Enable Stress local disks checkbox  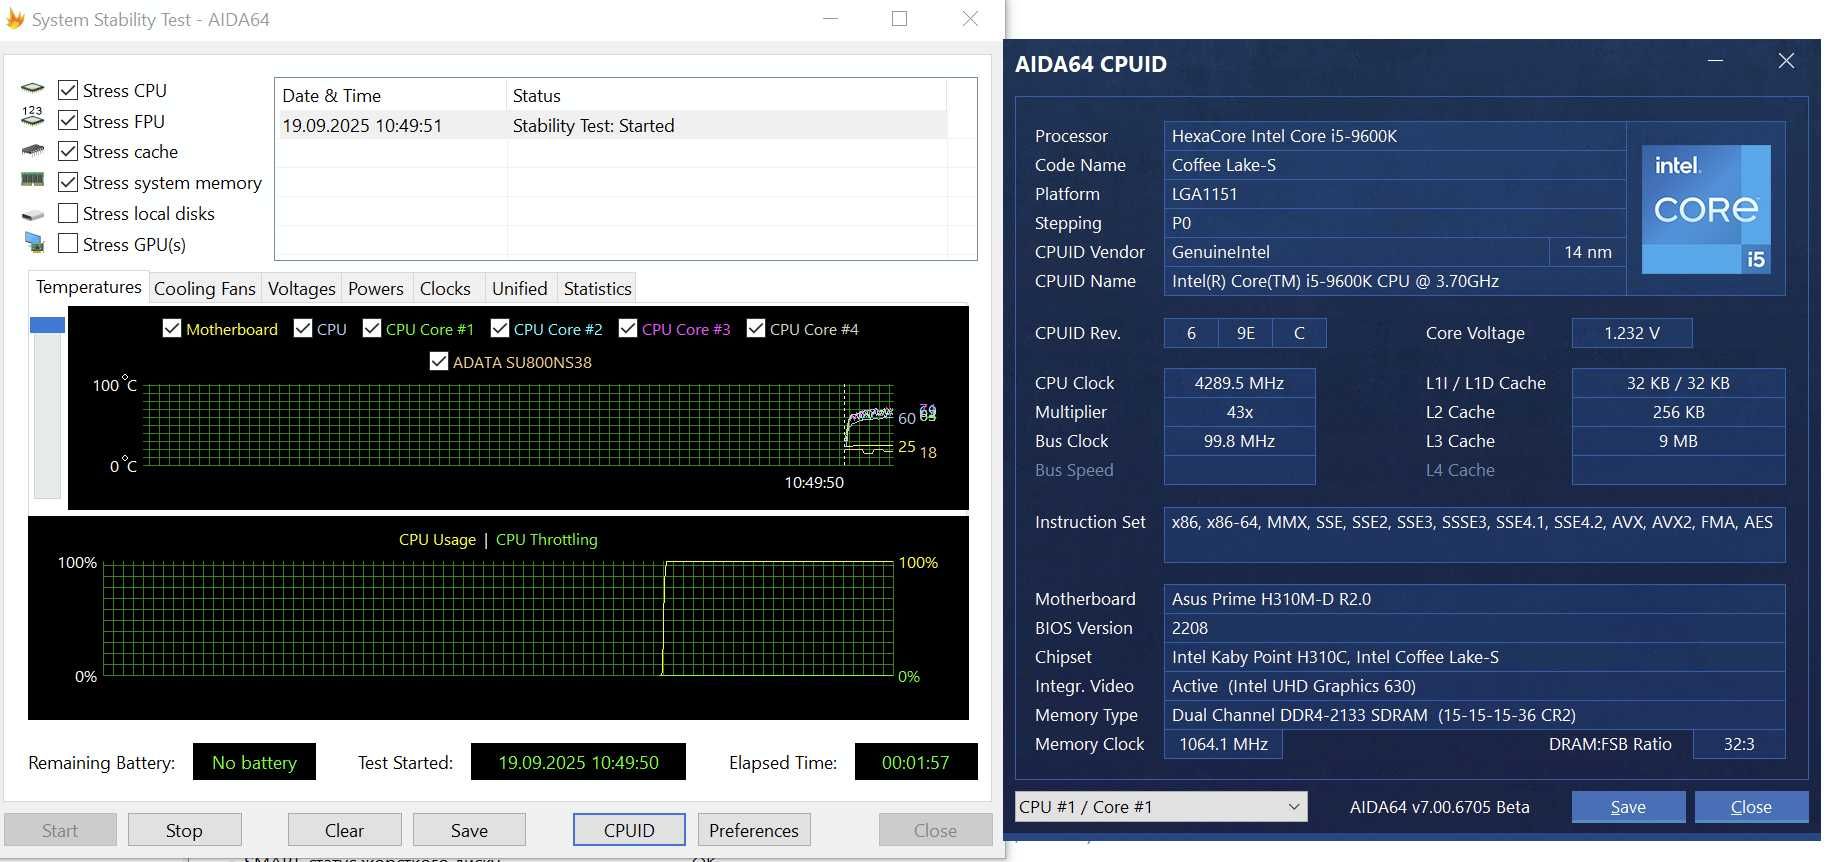(x=68, y=213)
